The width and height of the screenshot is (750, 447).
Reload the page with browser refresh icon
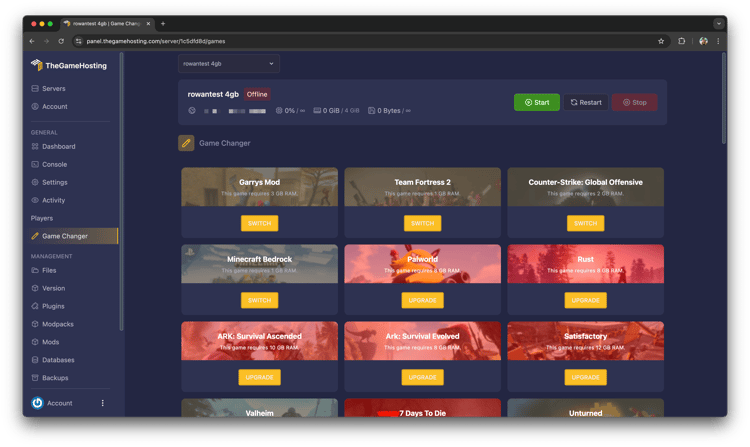pyautogui.click(x=61, y=41)
